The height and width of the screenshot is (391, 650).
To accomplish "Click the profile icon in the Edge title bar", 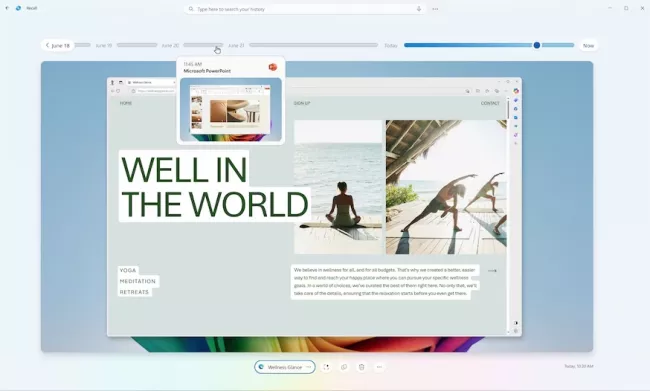I will point(112,83).
